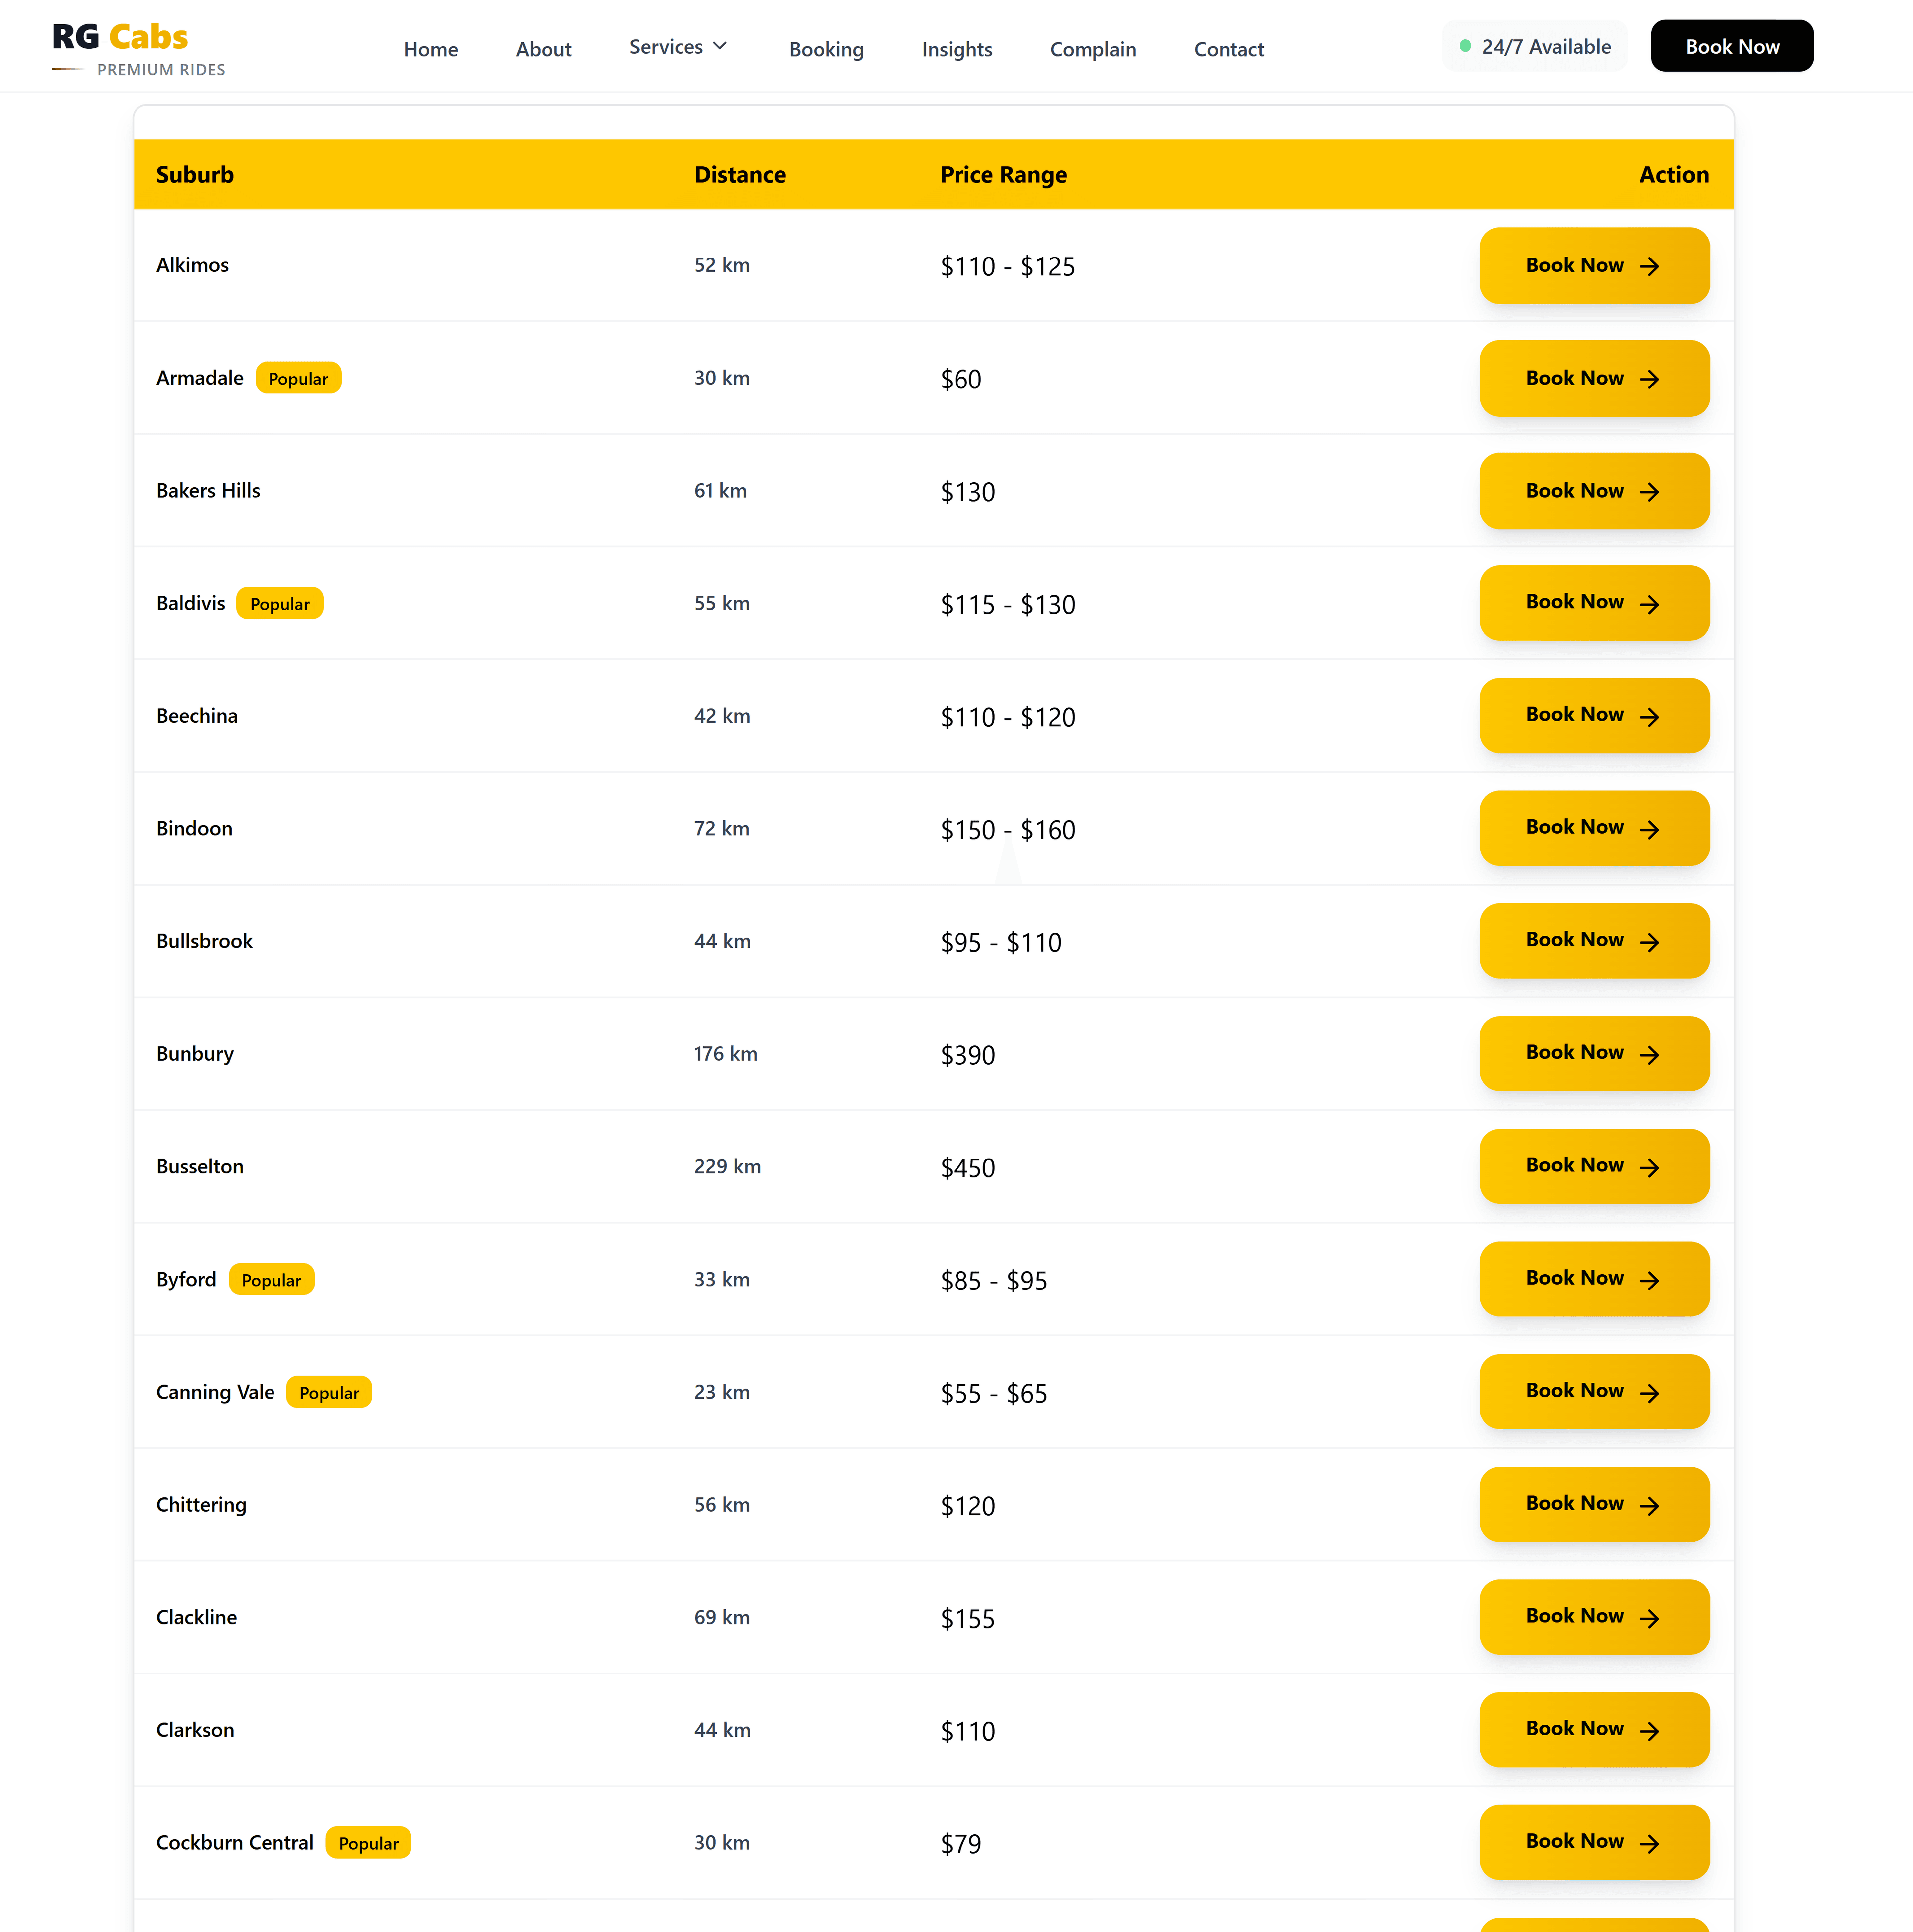This screenshot has height=1932, width=1913.
Task: Click the Popular badge beside Cockburn Central
Action: tap(368, 1843)
